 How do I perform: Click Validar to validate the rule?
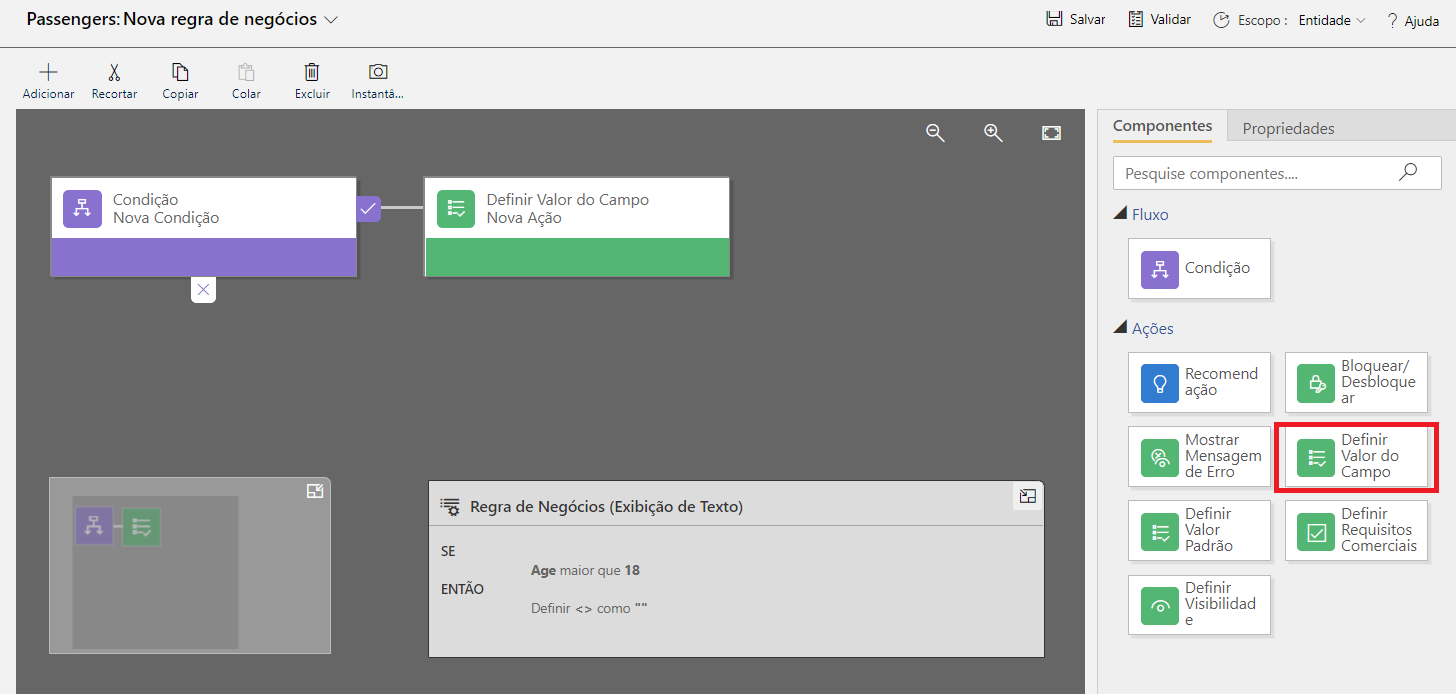tap(1159, 19)
